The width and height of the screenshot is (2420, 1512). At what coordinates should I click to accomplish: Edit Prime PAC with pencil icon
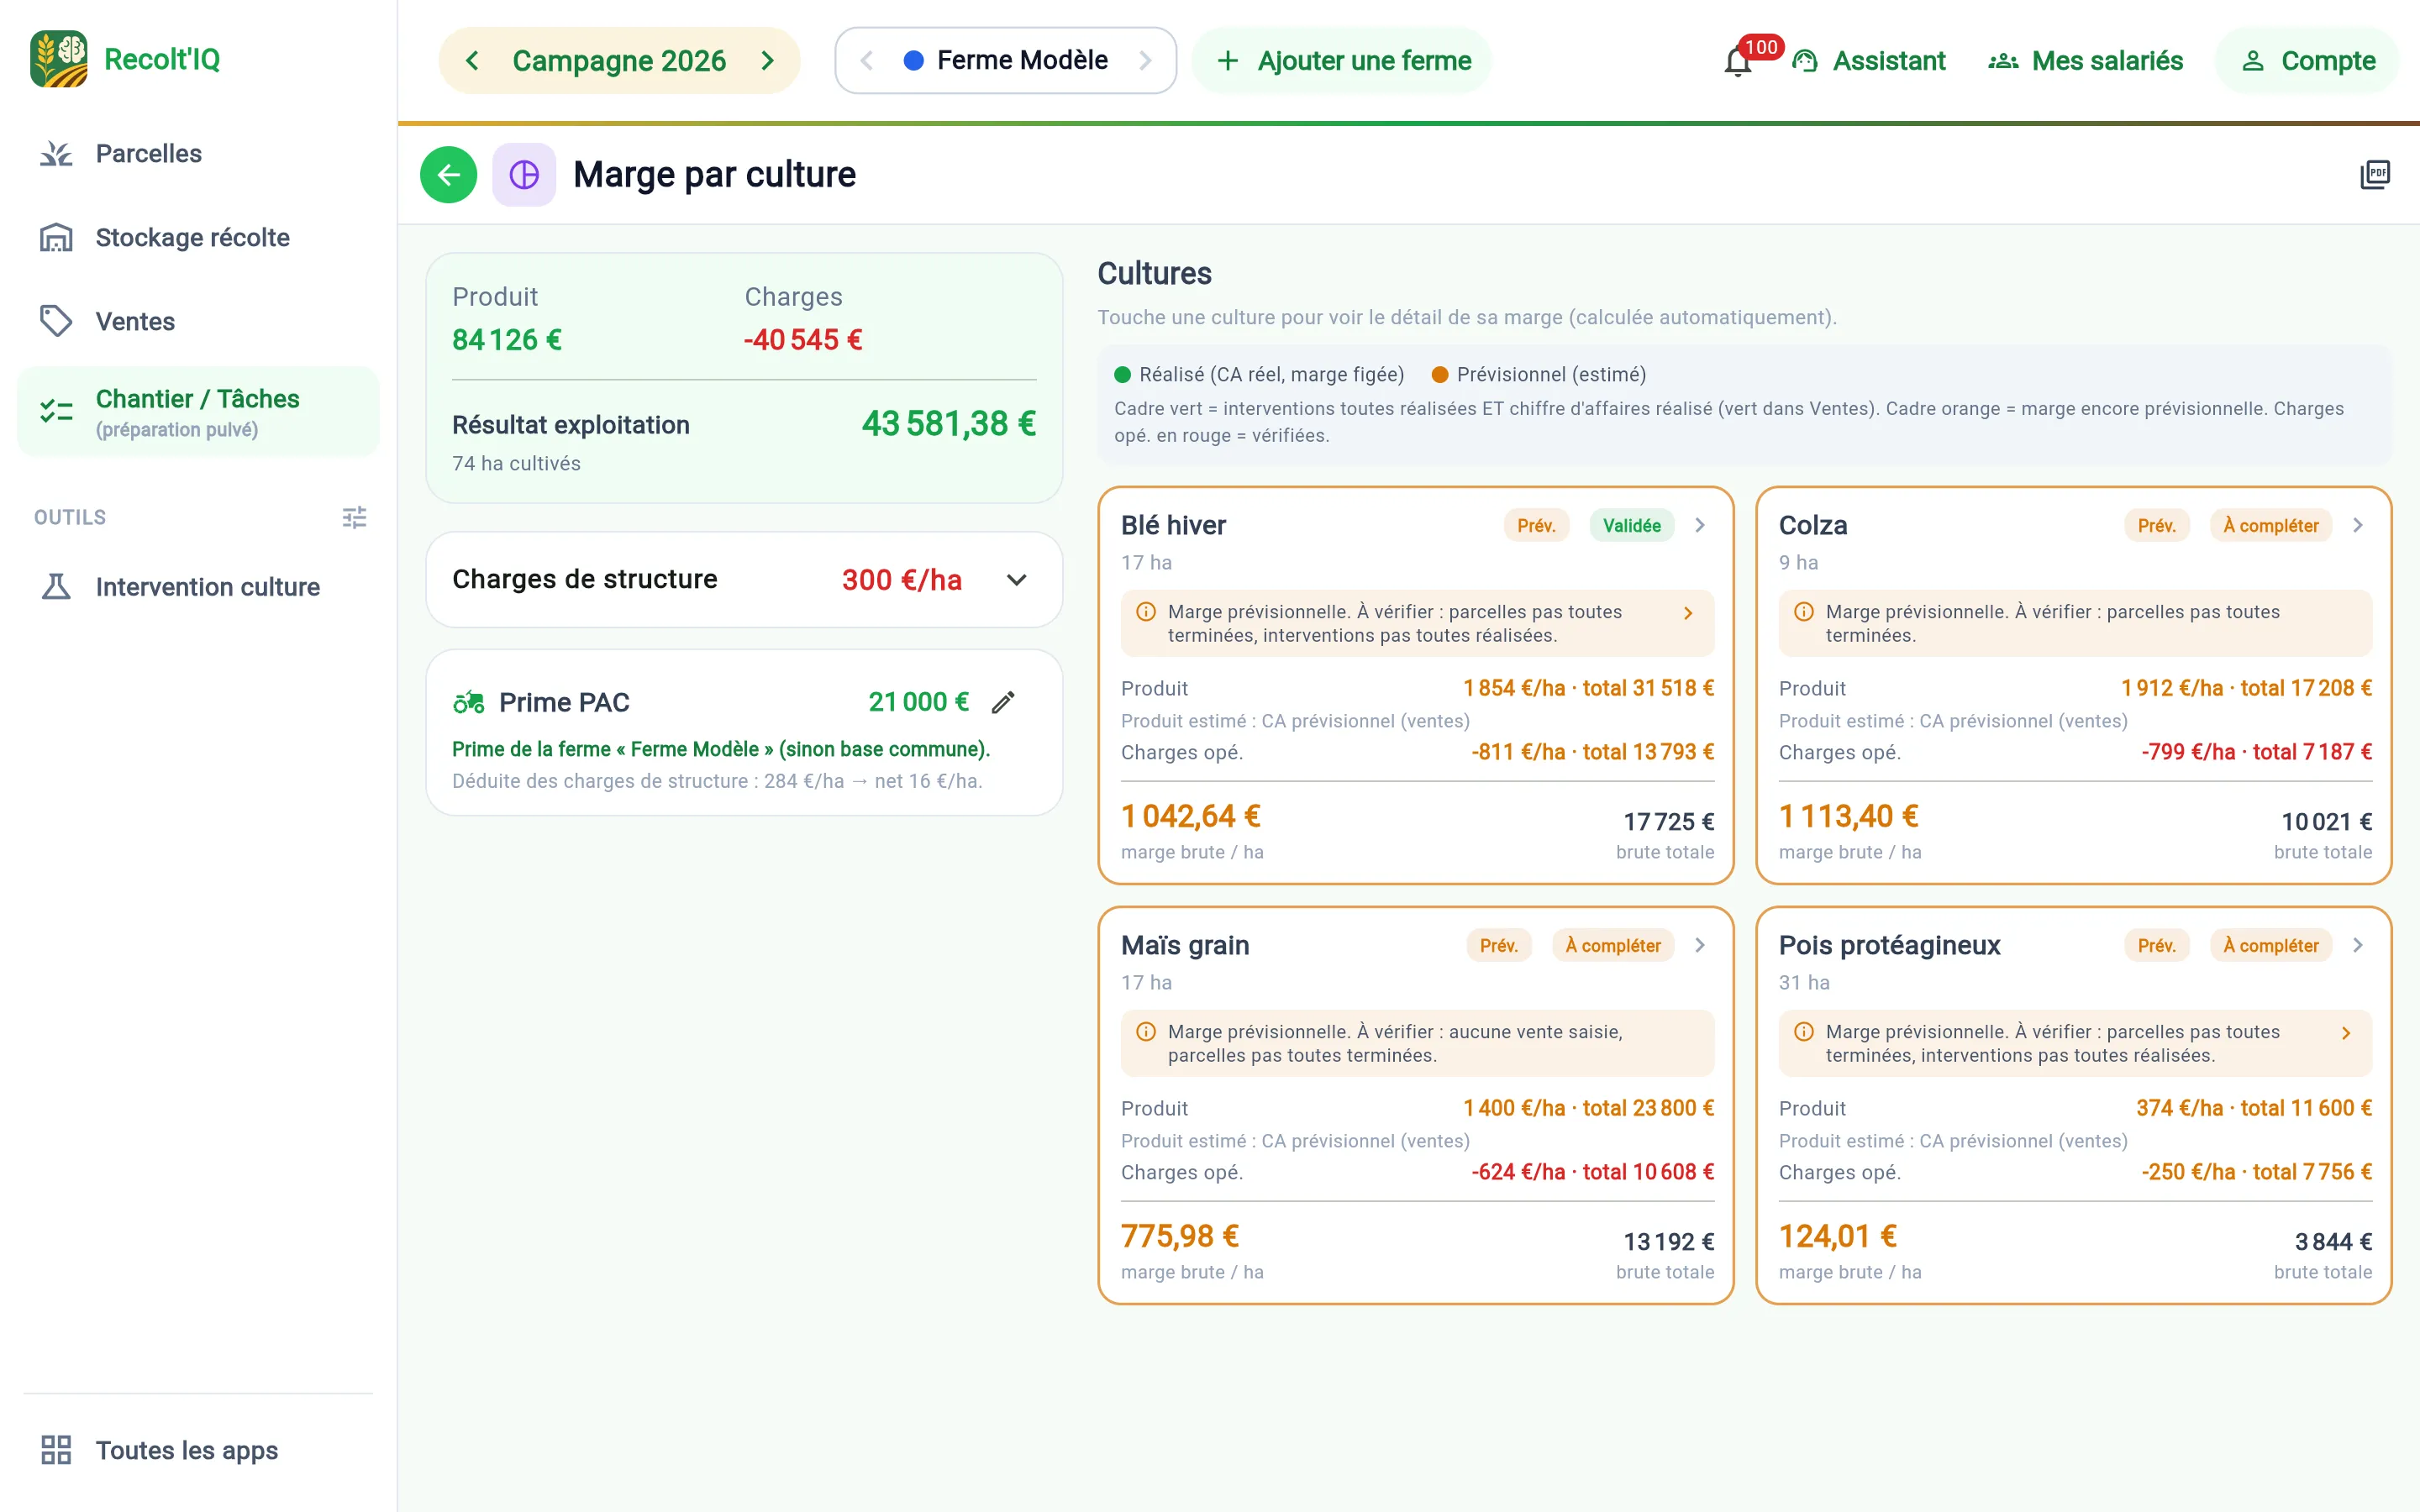(1003, 703)
